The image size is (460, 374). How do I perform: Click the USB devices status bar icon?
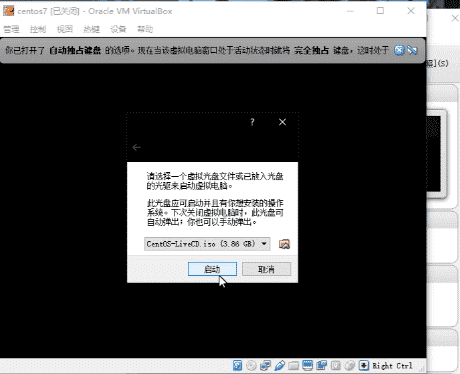pyautogui.click(x=279, y=366)
